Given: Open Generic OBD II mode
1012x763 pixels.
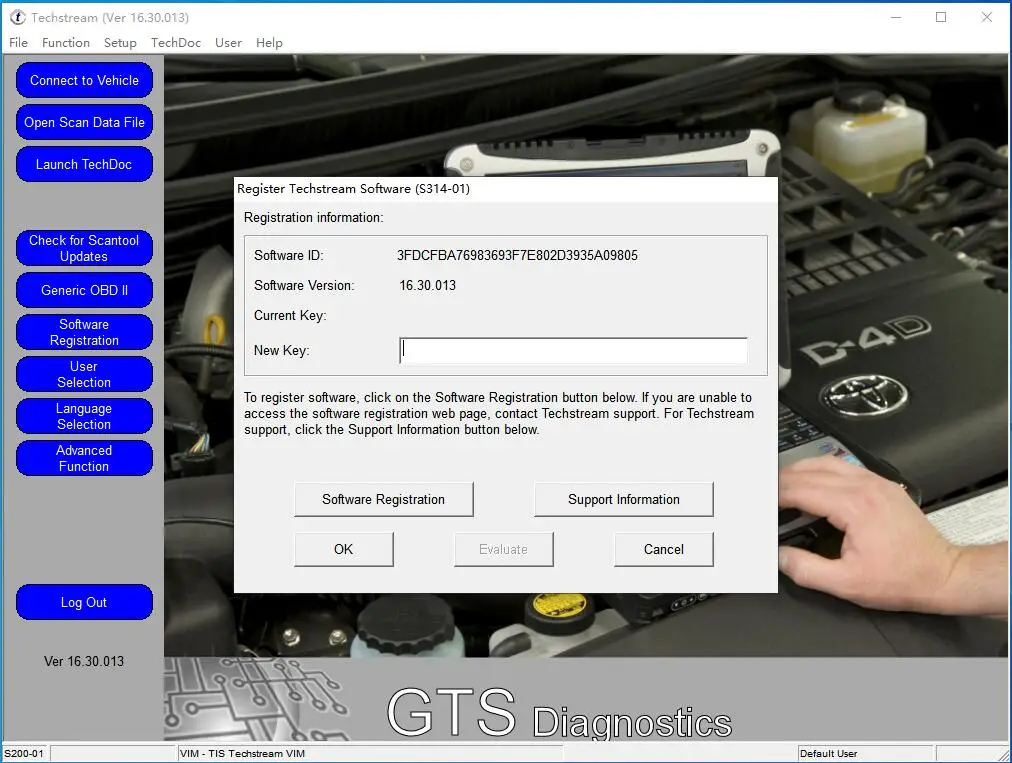Looking at the screenshot, I should [85, 290].
